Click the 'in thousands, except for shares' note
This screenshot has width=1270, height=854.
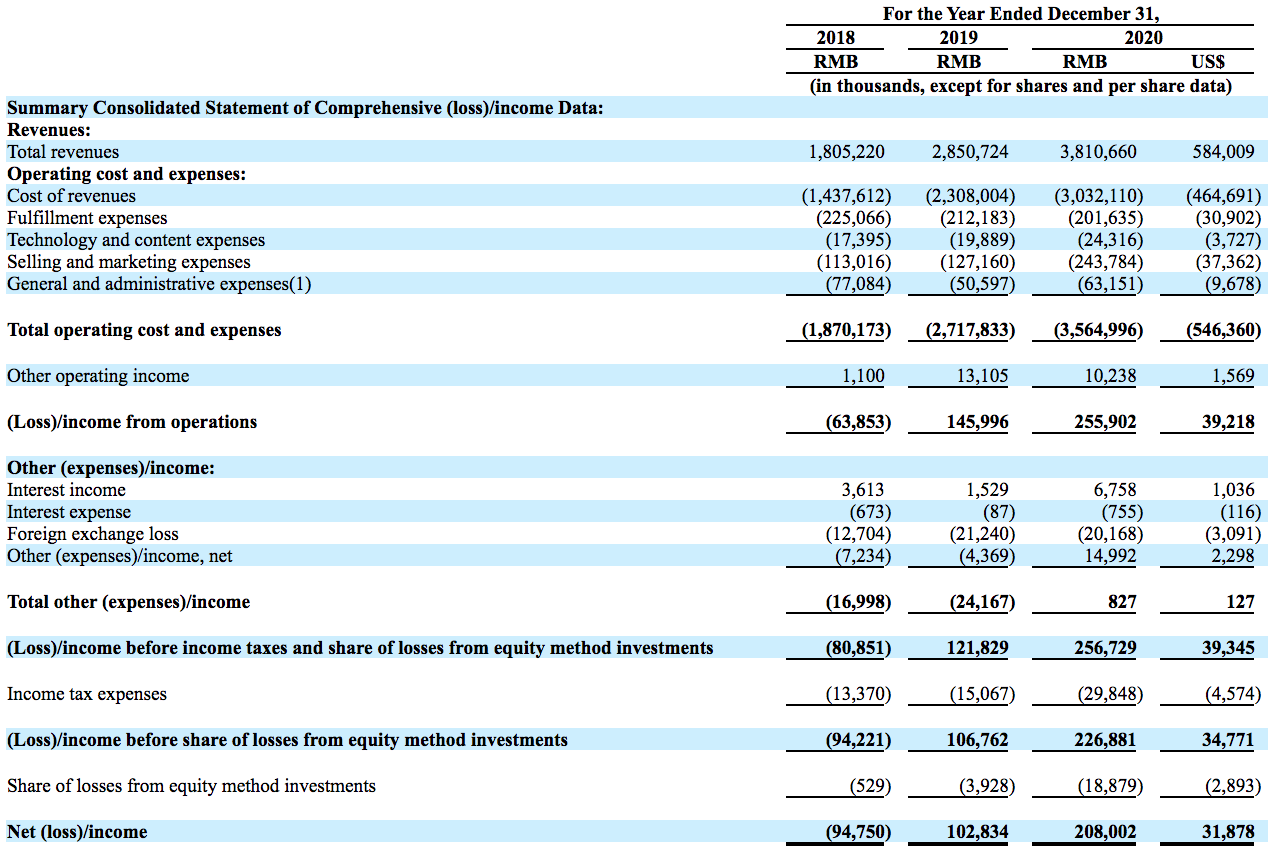(1020, 86)
